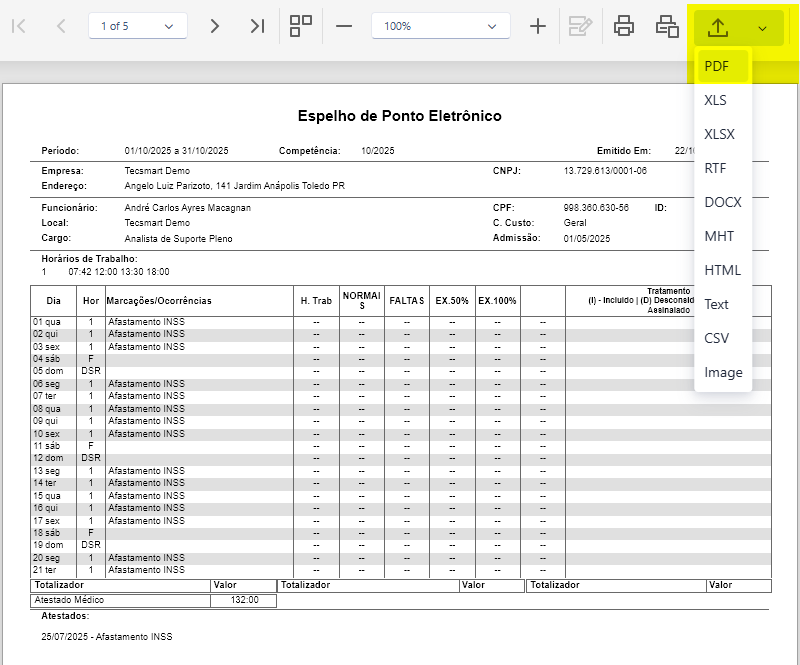Viewport: 800px width, 665px height.
Task: Select DOCX from export menu
Action: pos(723,202)
